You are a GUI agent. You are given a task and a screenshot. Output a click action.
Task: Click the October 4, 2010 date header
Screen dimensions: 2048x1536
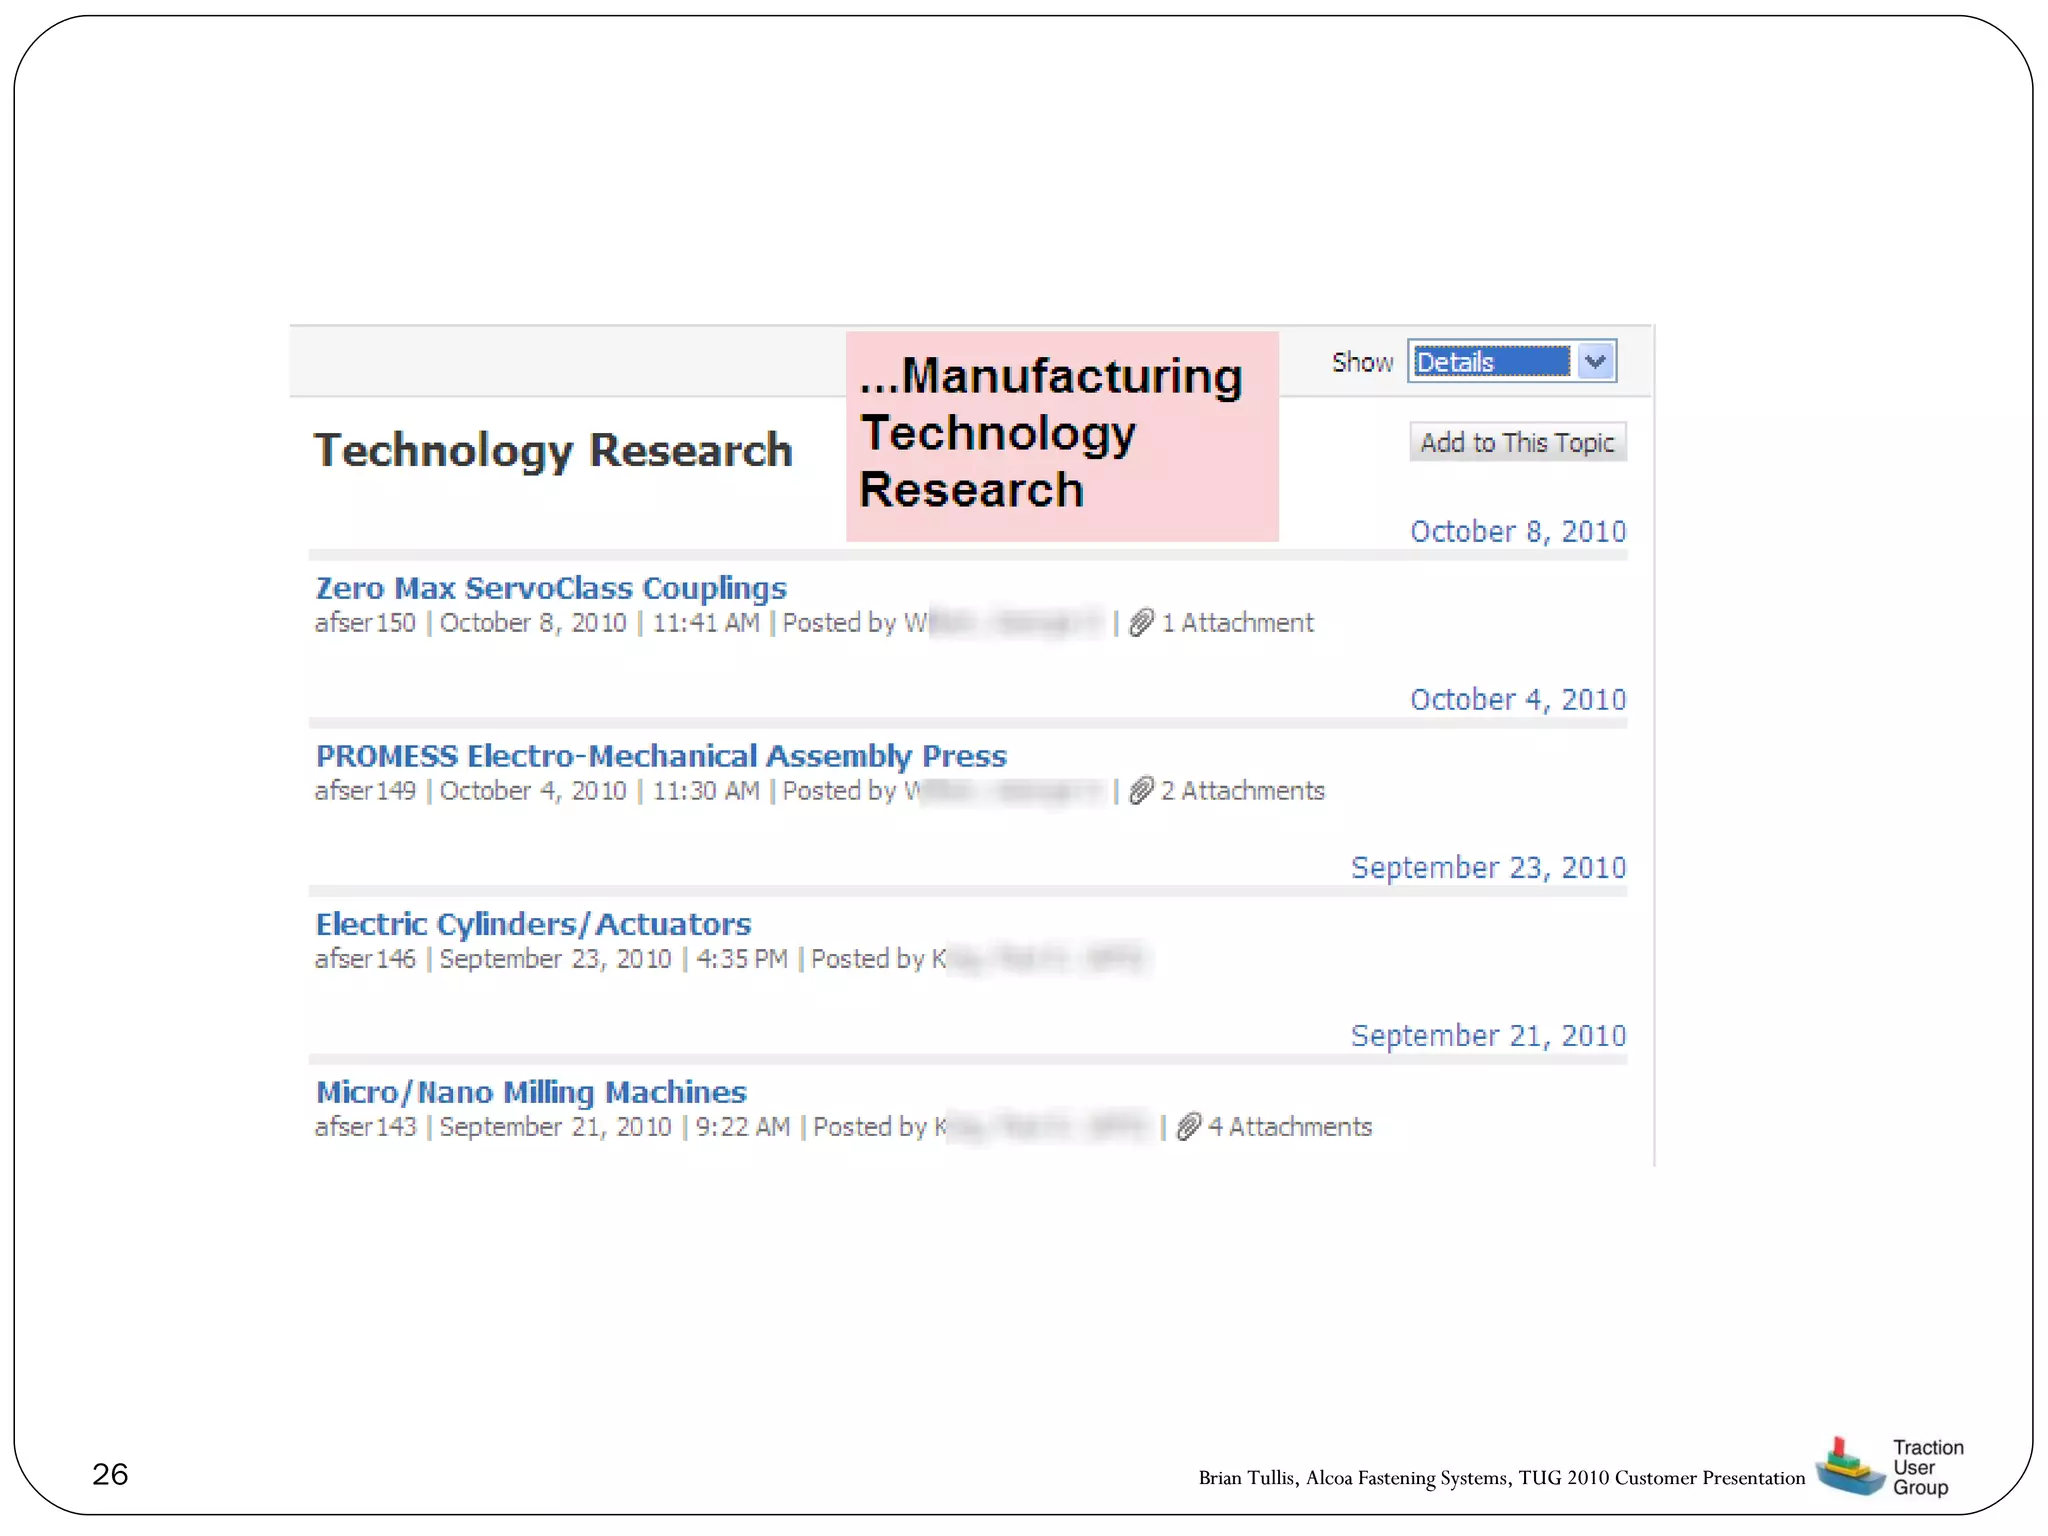1517,700
